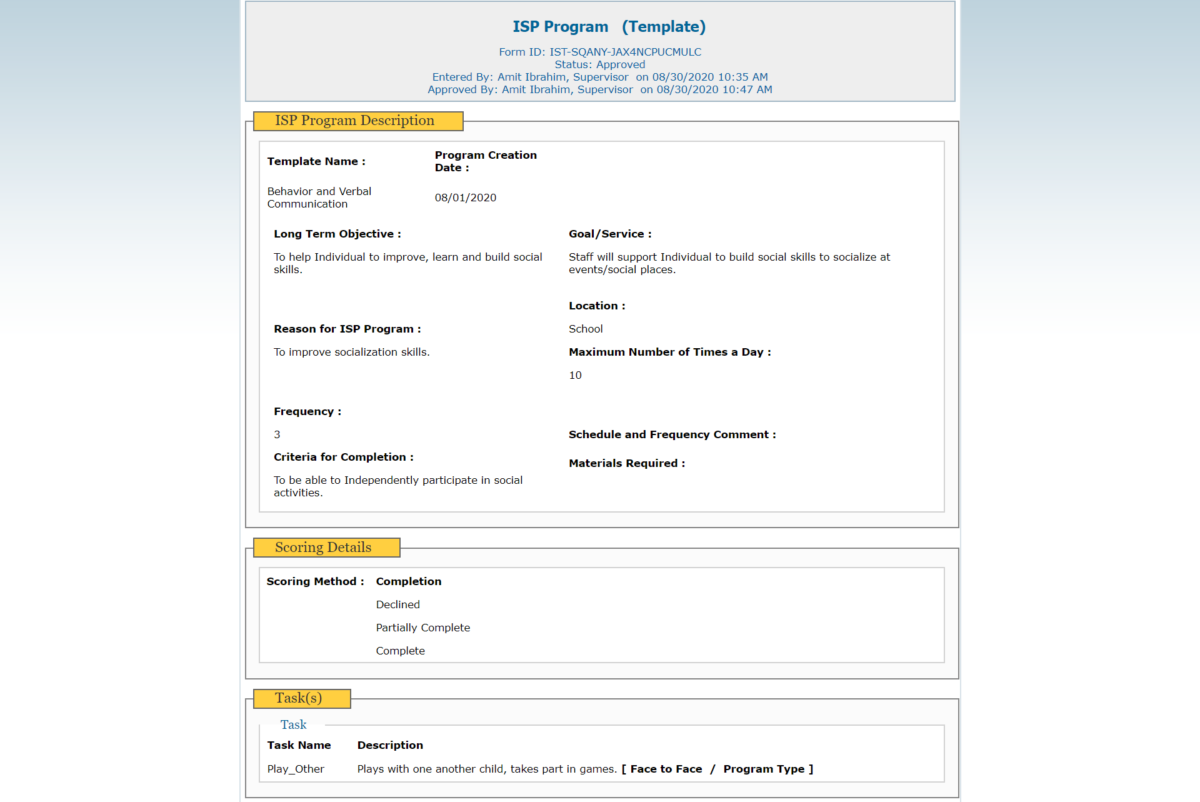Viewport: 1200px width, 802px height.
Task: Click the ISP Program (Template) title
Action: 609,27
